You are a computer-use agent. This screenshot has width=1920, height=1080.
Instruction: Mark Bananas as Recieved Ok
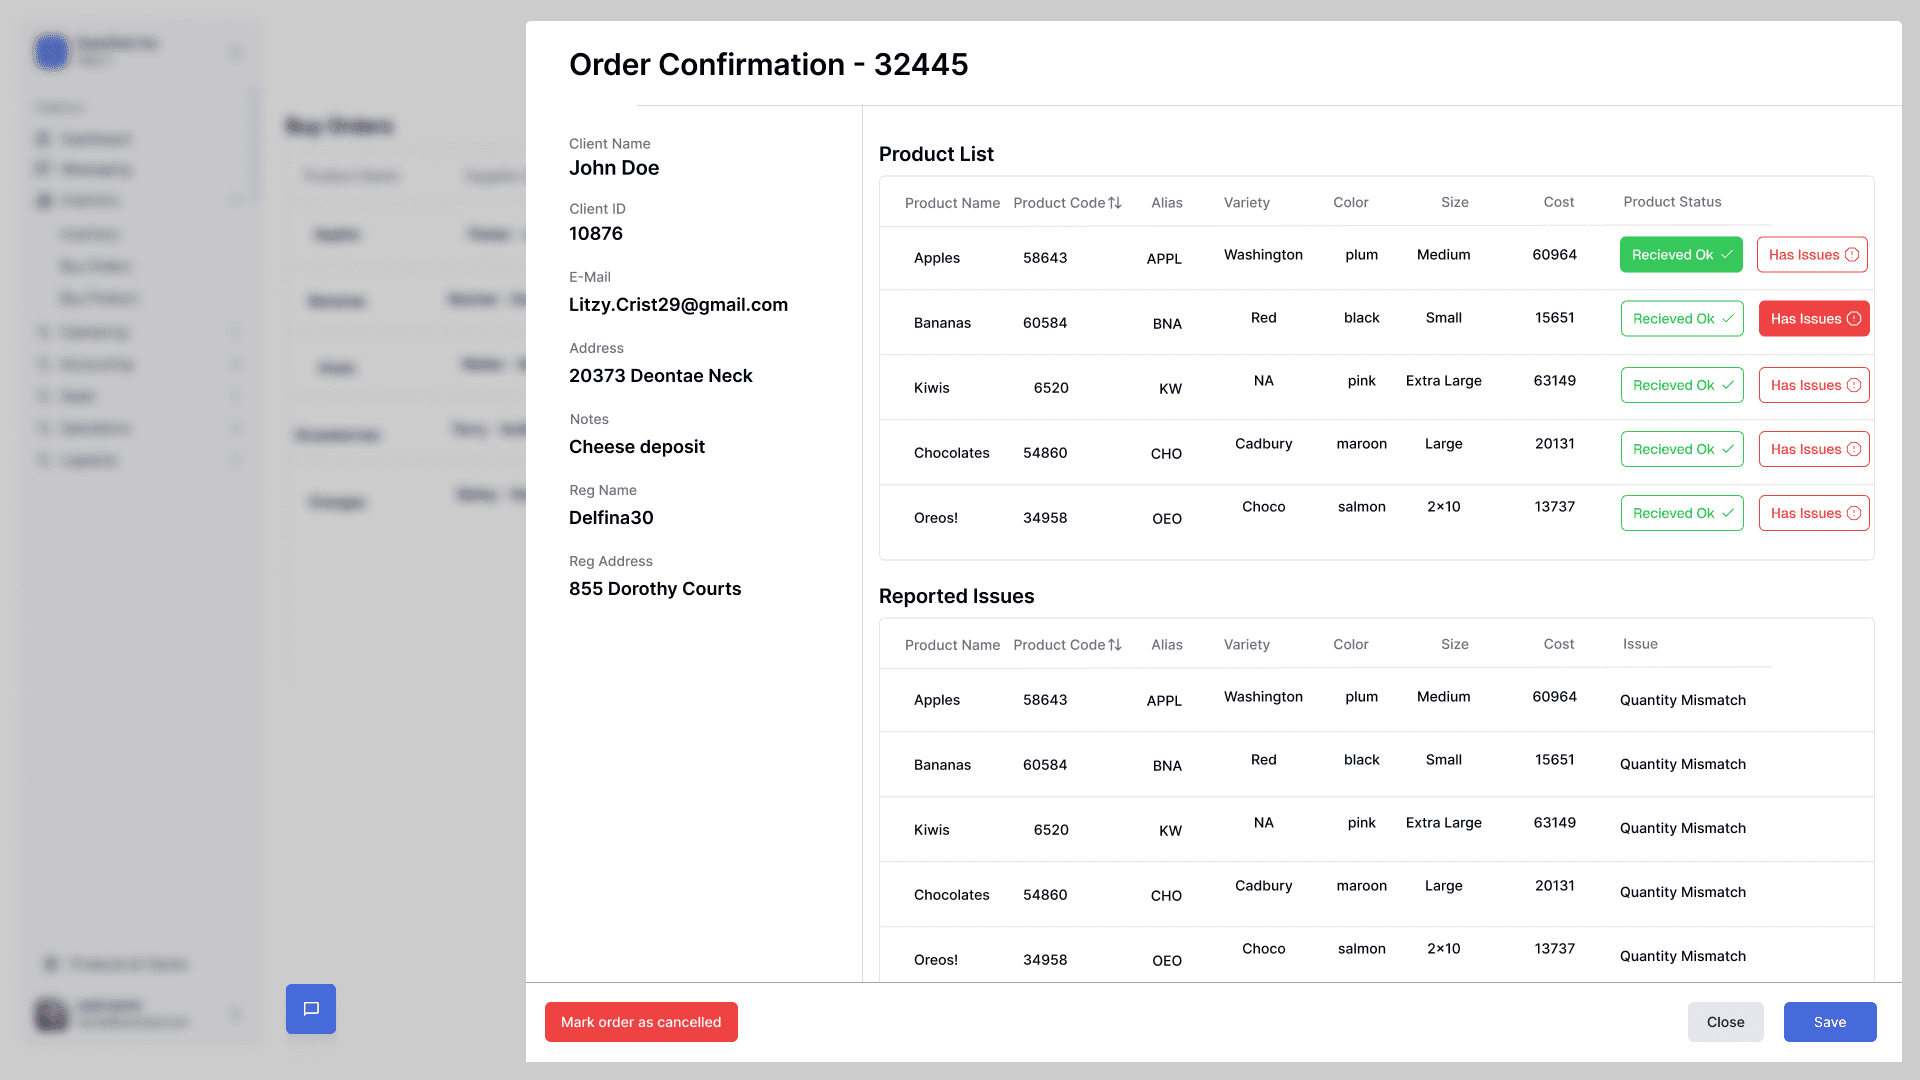click(1682, 319)
